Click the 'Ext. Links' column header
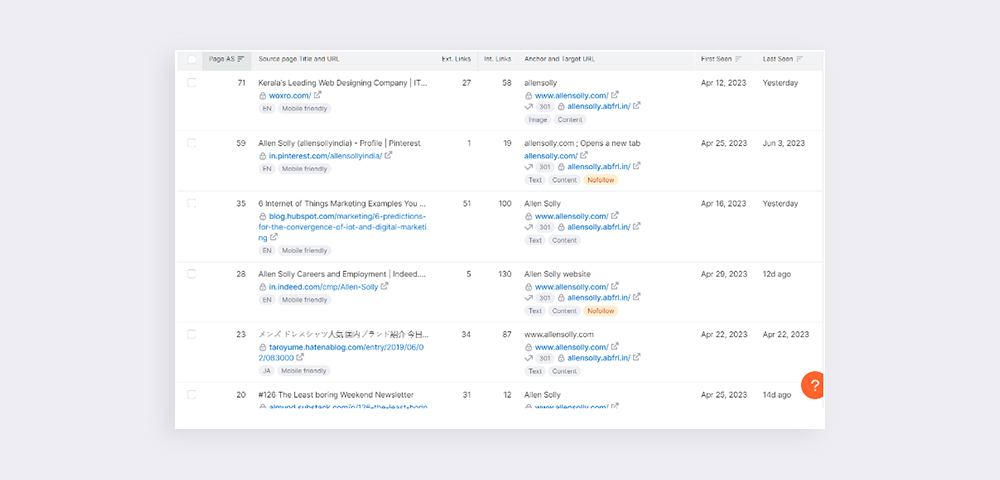 coord(456,59)
